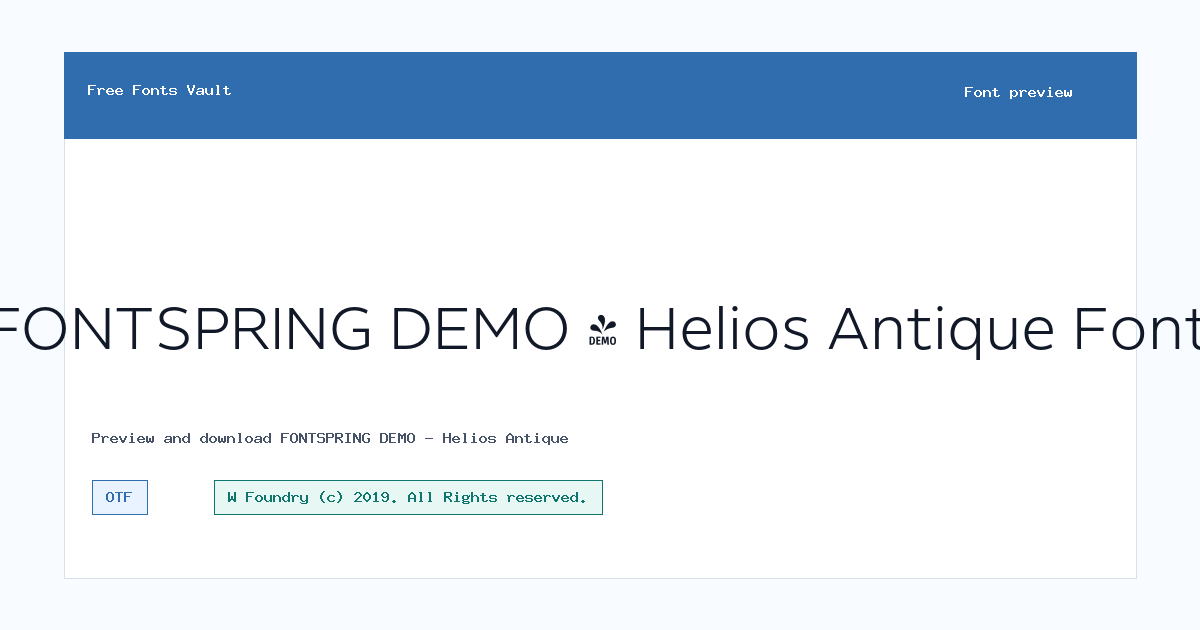Image resolution: width=1200 pixels, height=630 pixels.
Task: Click the DEMO splash icon in heading
Action: click(602, 331)
